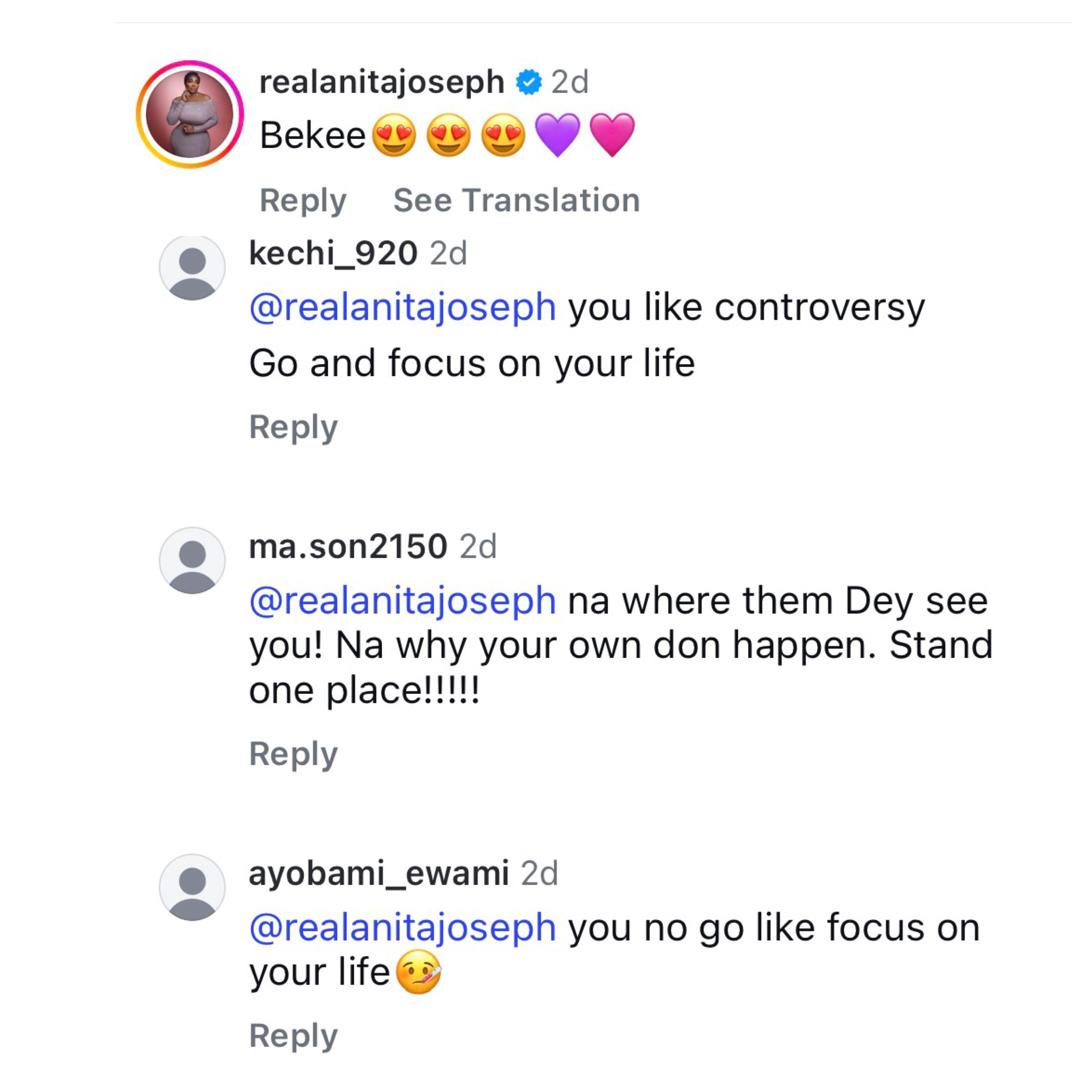Open realanitajoseph's profile picture story
Screen dimensions: 1080x1080
pyautogui.click(x=190, y=114)
